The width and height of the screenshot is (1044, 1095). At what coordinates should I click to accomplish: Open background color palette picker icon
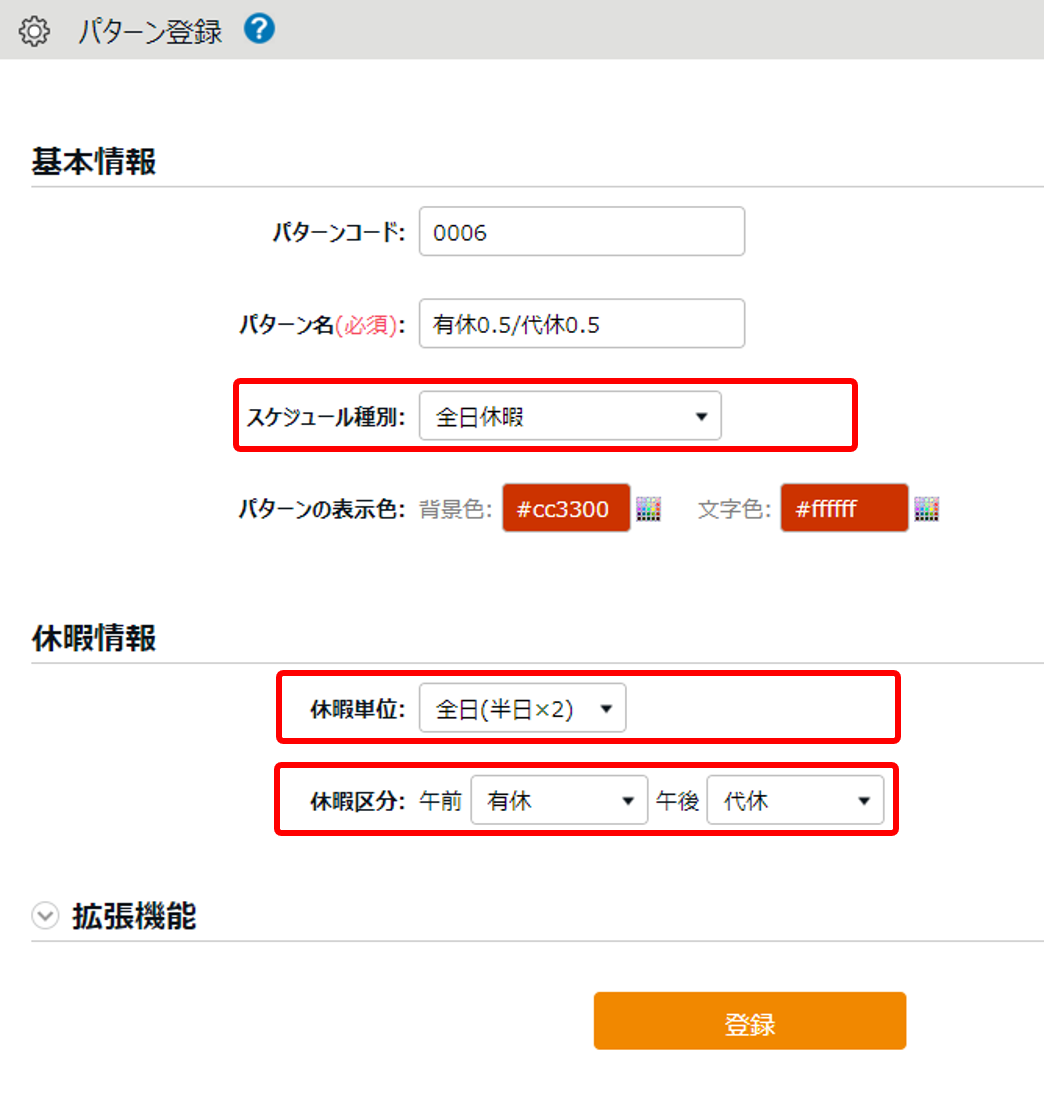point(648,508)
